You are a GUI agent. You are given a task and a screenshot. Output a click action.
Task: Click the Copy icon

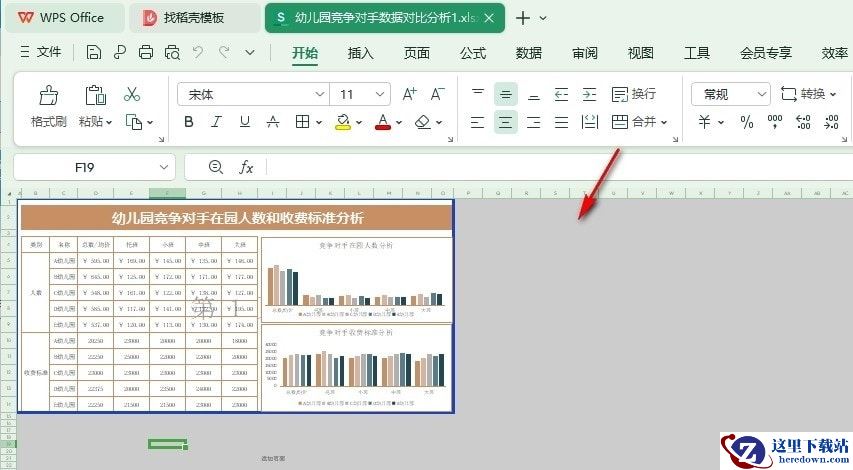134,122
